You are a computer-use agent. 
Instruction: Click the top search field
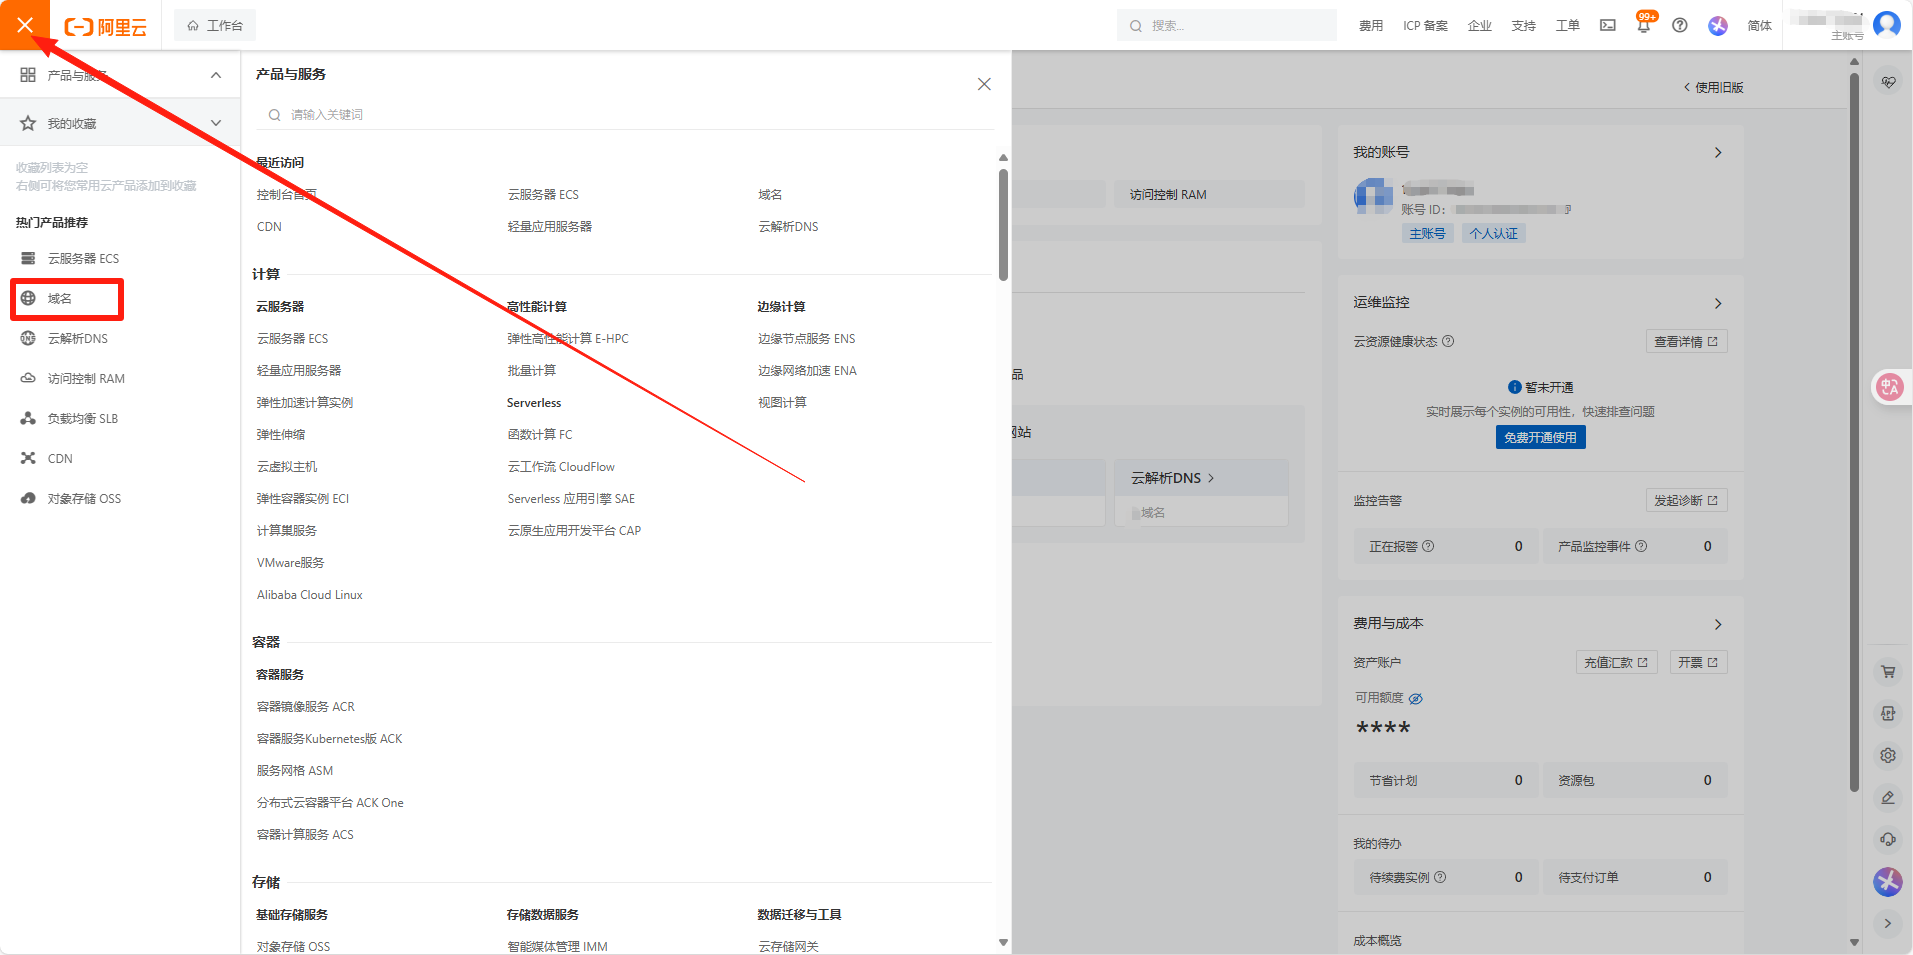coord(1226,26)
